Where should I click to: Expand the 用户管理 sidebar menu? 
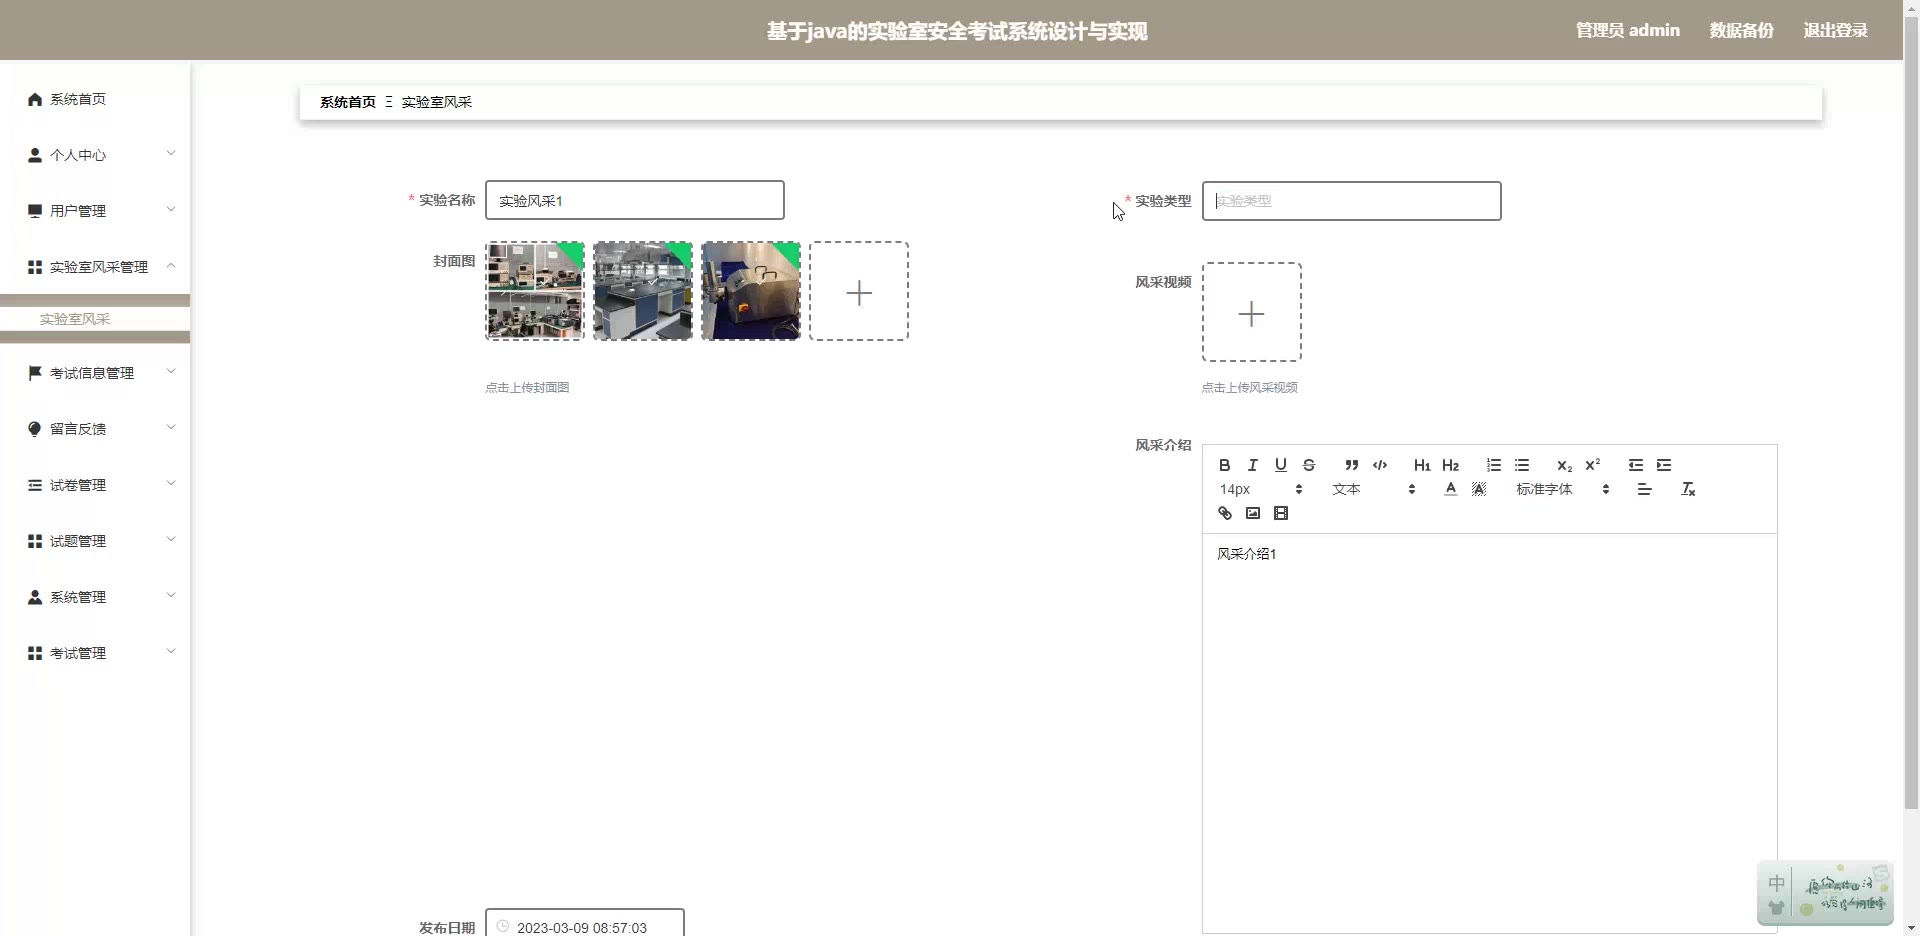(x=95, y=211)
